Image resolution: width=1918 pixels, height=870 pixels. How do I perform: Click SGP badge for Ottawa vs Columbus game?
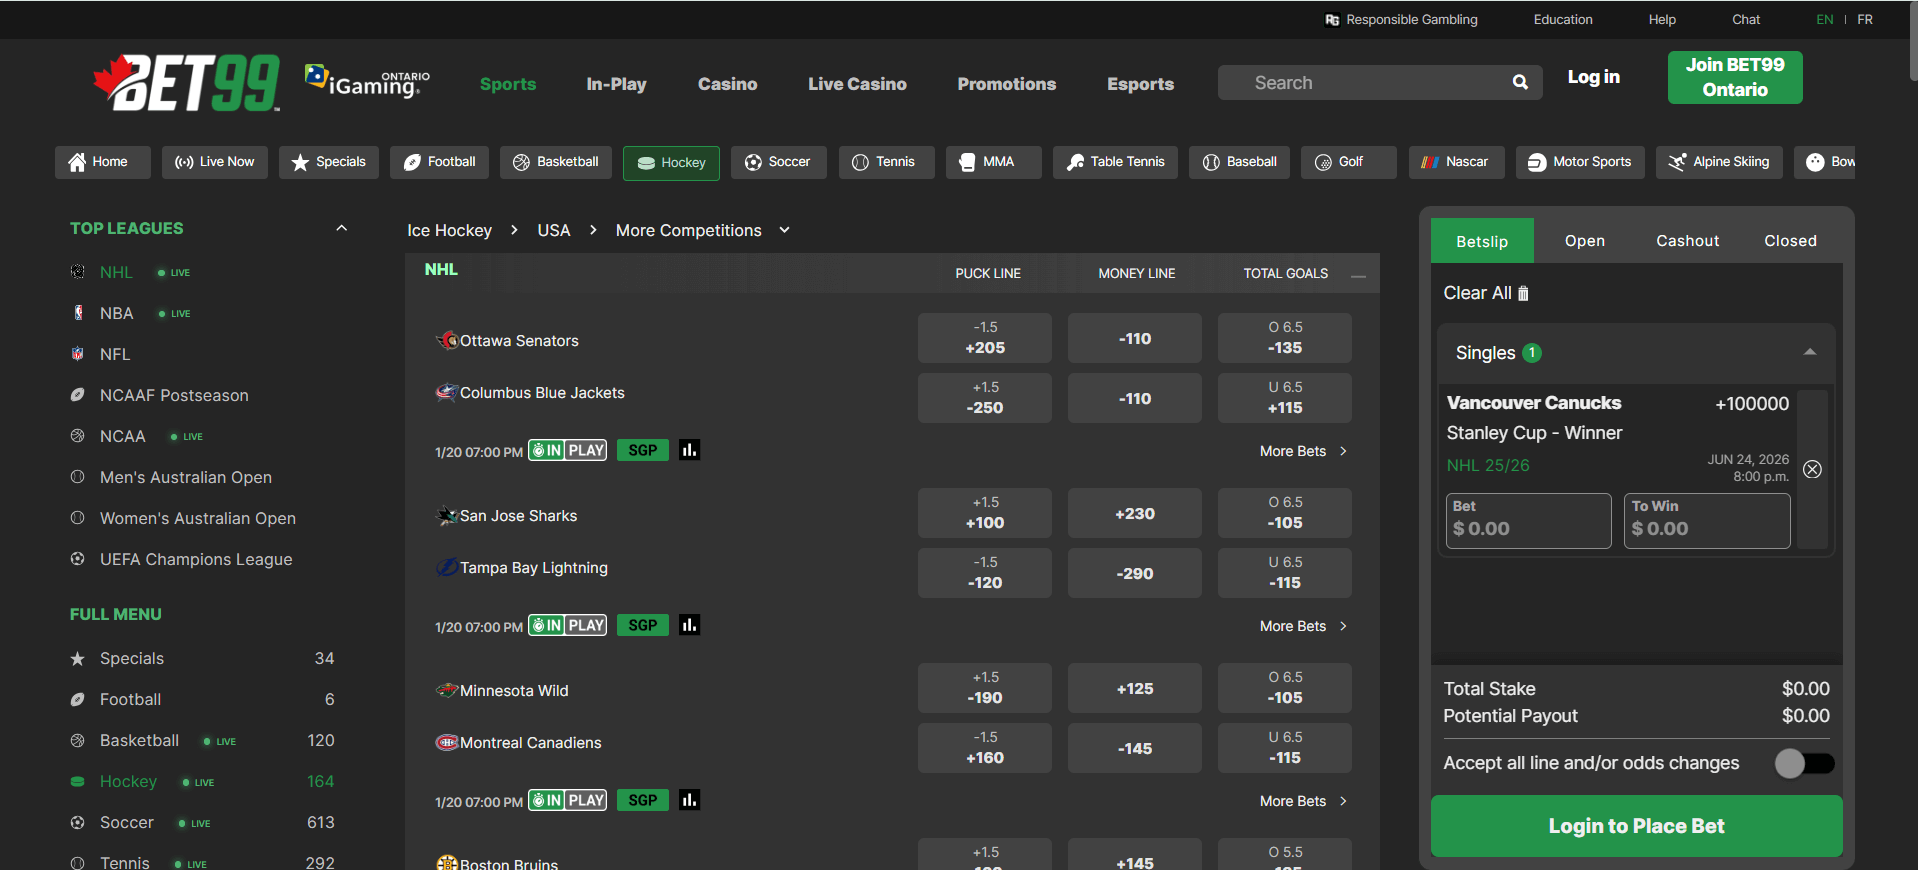(x=643, y=450)
